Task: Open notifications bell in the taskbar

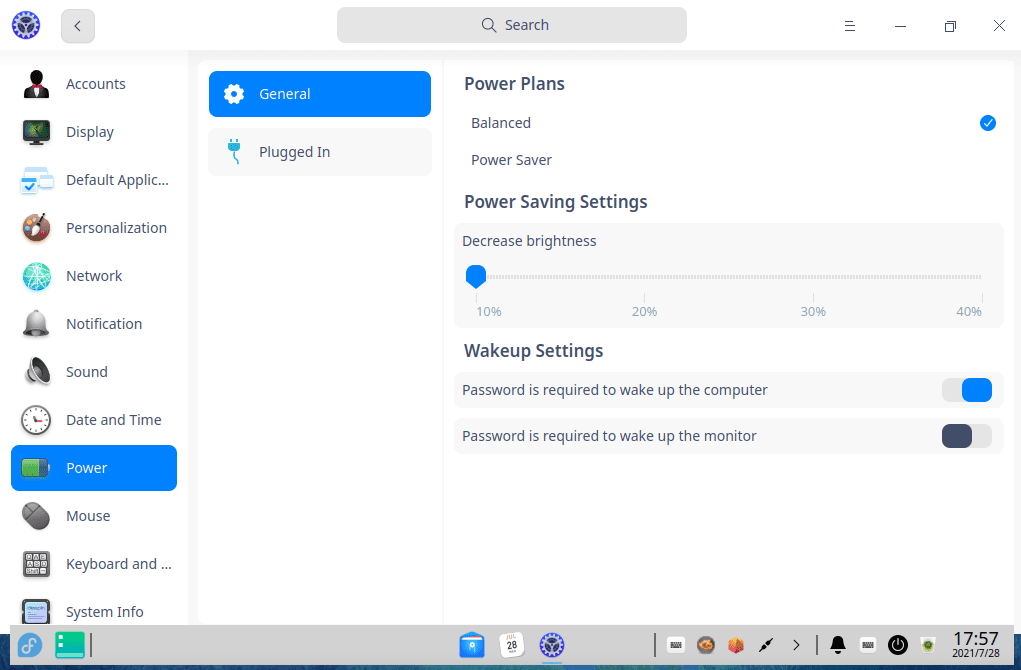Action: point(838,645)
